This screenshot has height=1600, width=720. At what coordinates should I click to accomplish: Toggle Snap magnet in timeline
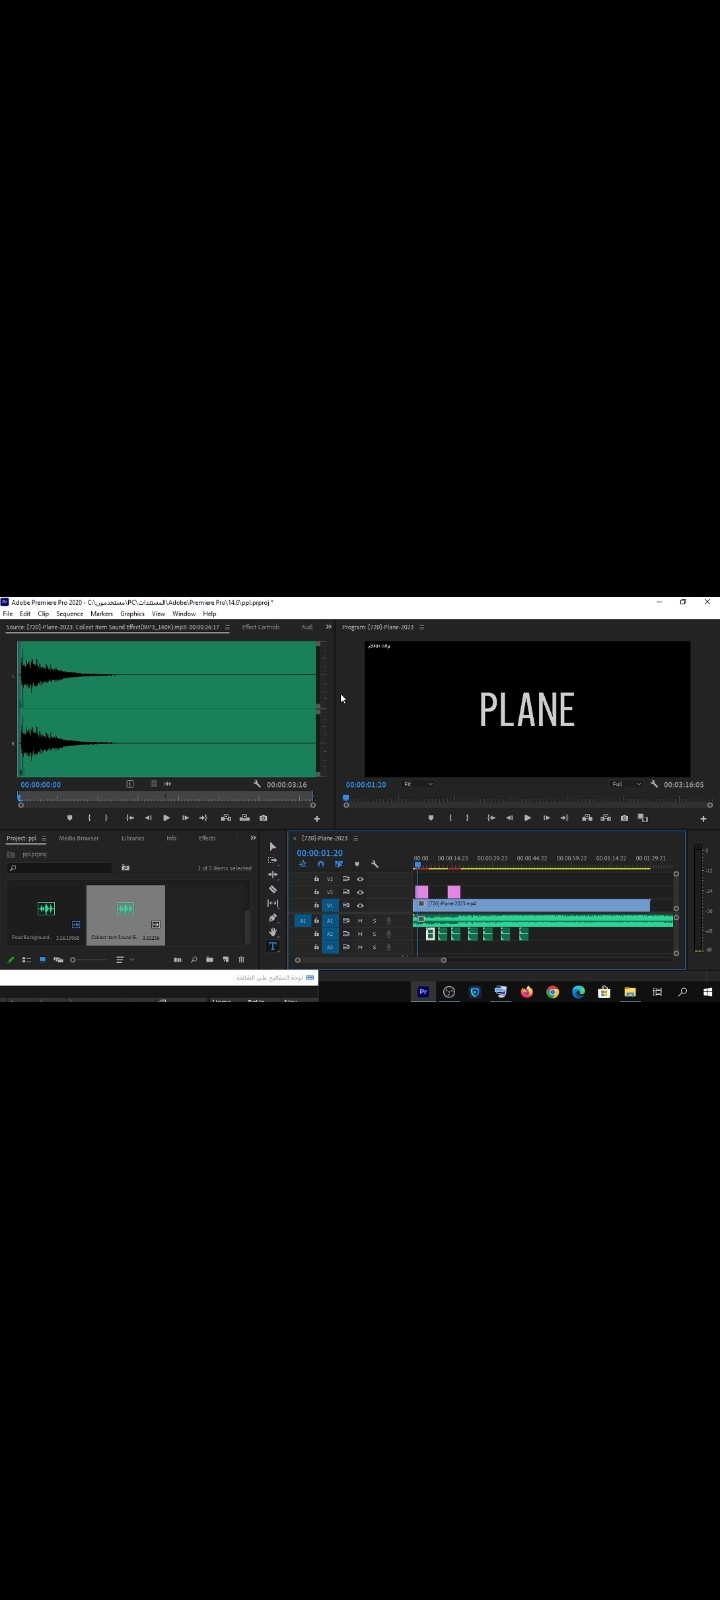pyautogui.click(x=321, y=864)
